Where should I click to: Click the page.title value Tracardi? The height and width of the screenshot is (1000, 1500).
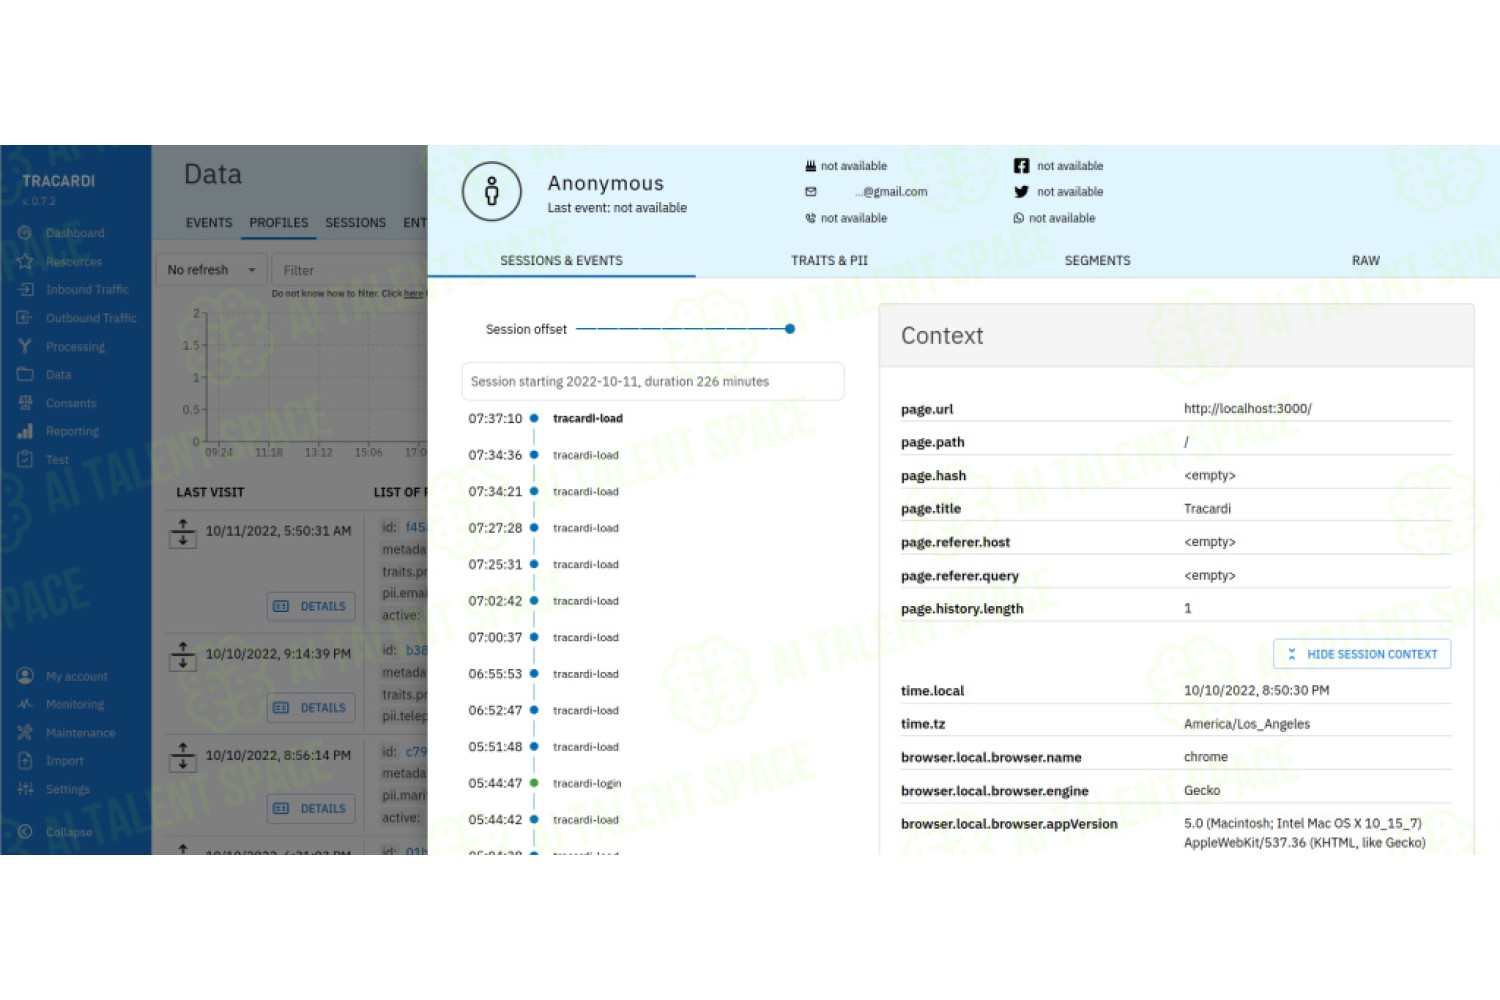pyautogui.click(x=1207, y=508)
